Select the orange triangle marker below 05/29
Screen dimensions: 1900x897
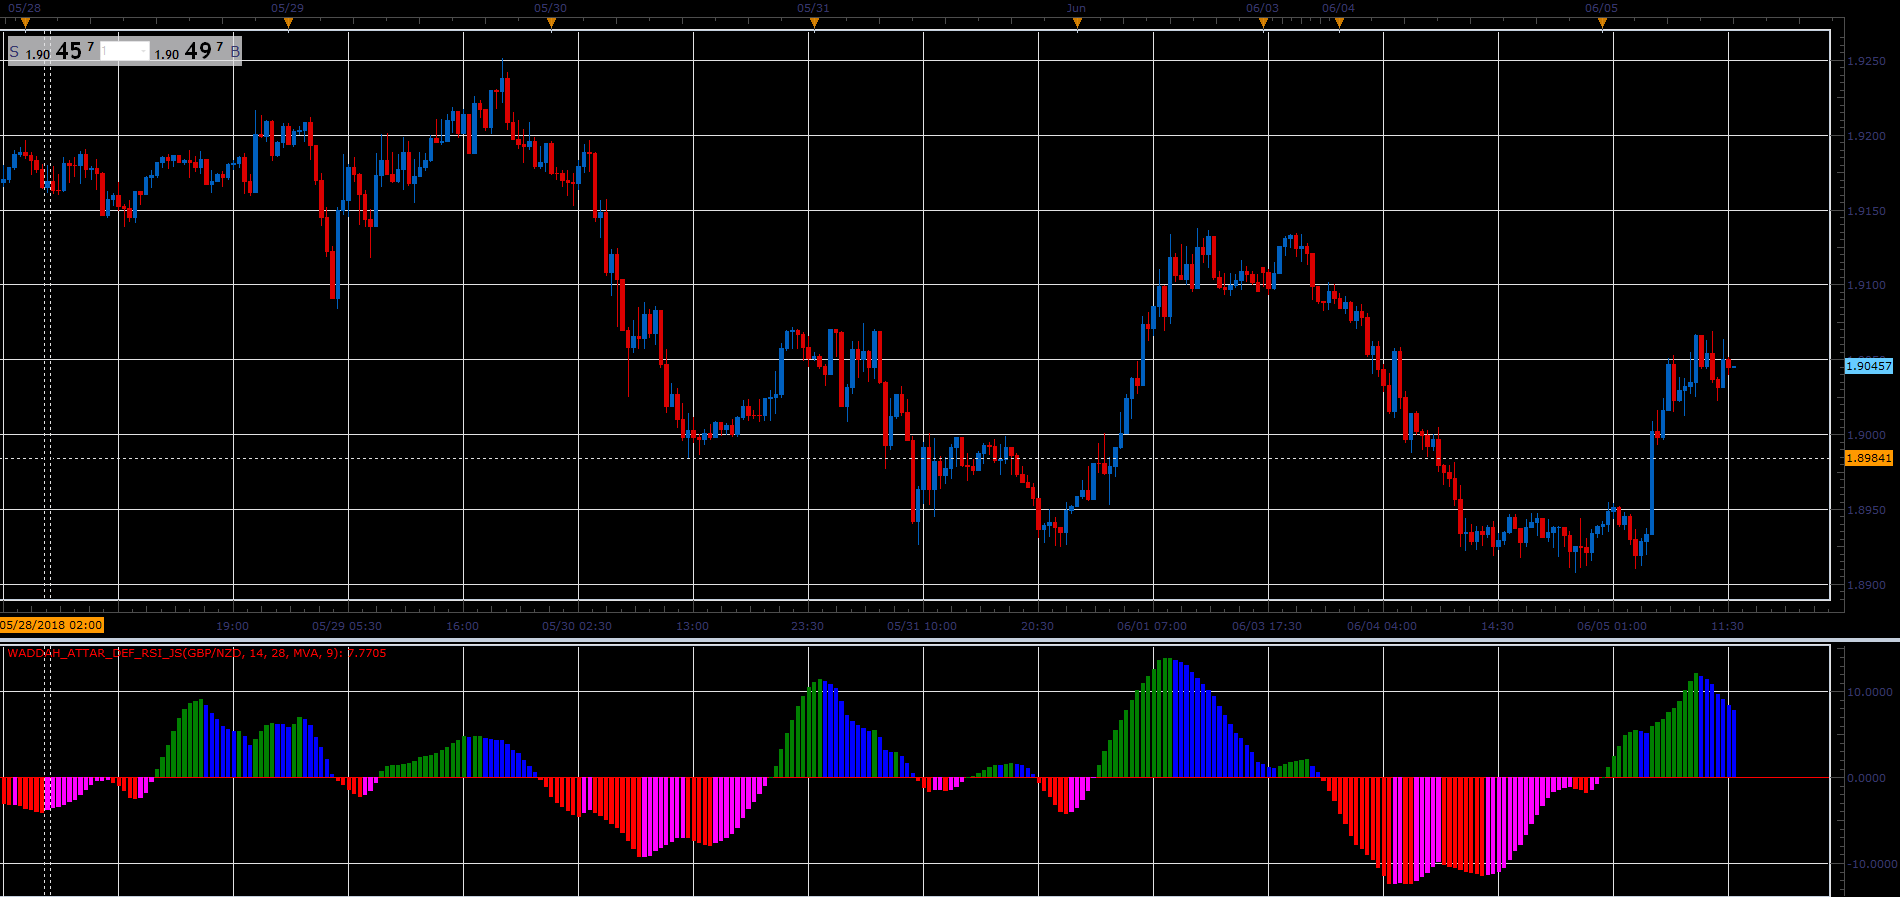coord(288,23)
